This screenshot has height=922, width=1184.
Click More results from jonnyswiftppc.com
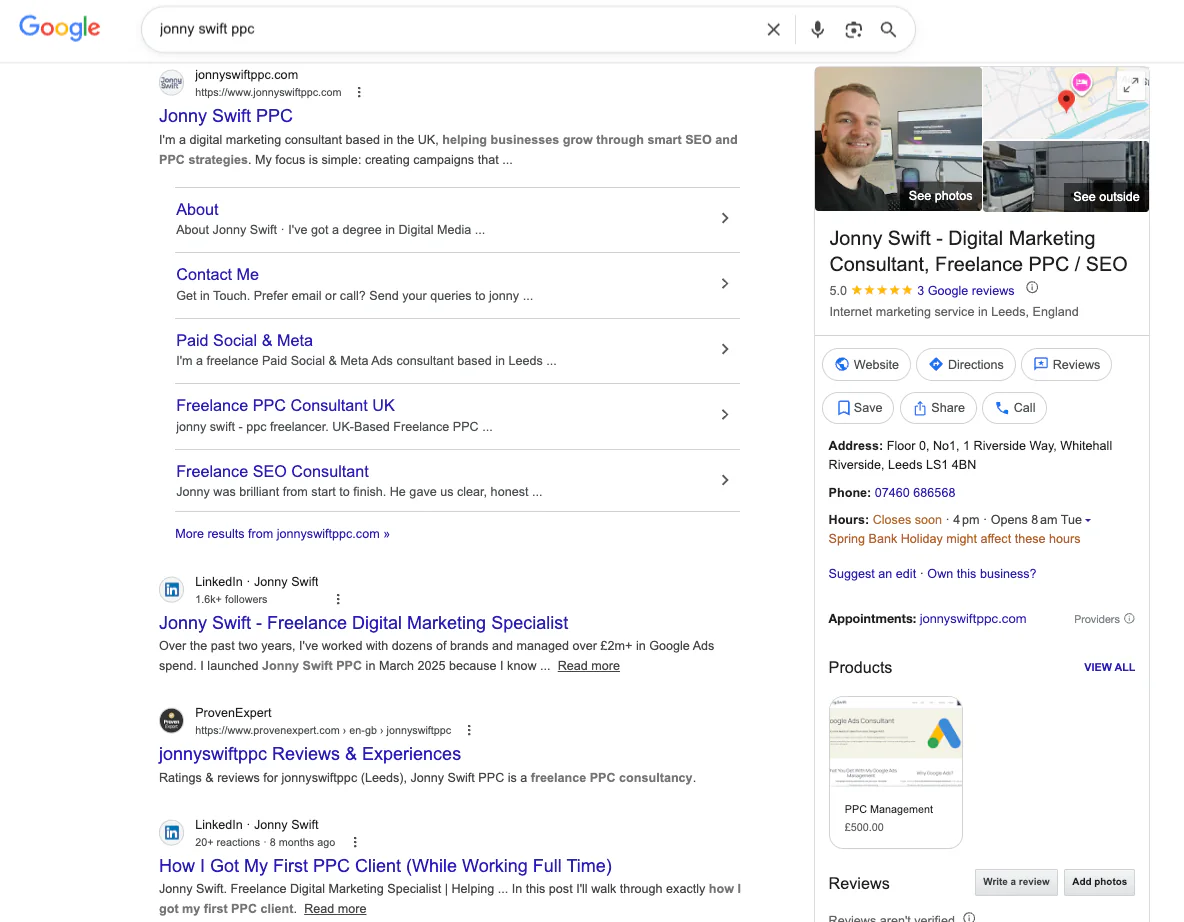(x=282, y=534)
